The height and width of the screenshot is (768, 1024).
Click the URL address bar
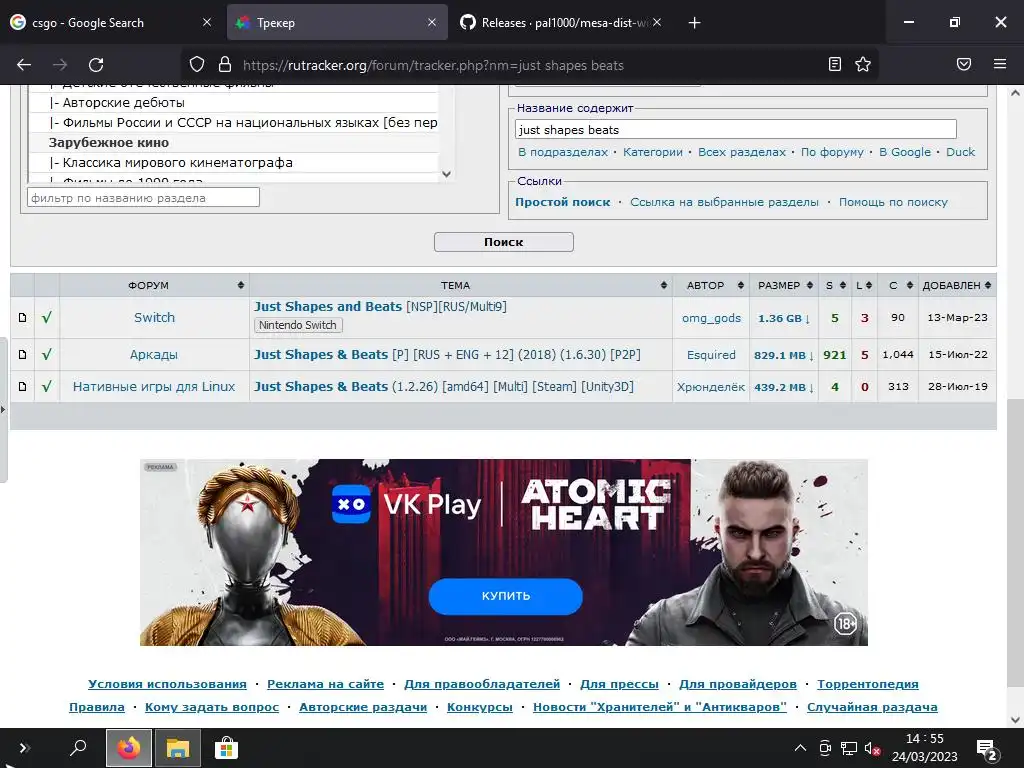tap(529, 65)
